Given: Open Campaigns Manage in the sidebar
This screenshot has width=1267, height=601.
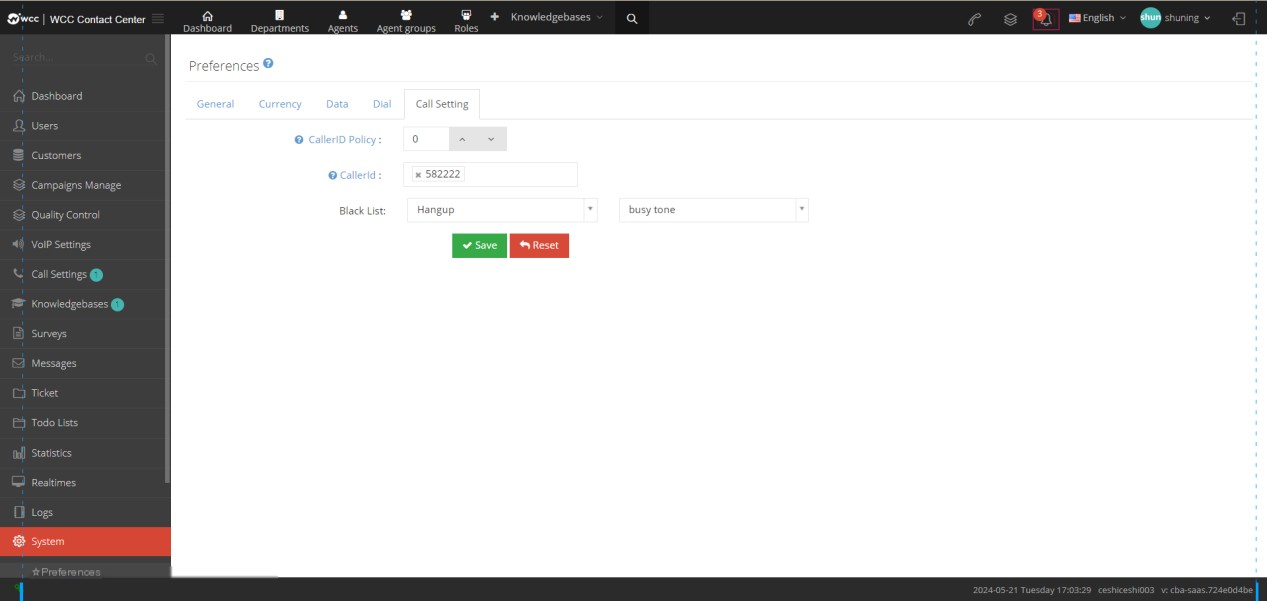Looking at the screenshot, I should click(x=85, y=185).
